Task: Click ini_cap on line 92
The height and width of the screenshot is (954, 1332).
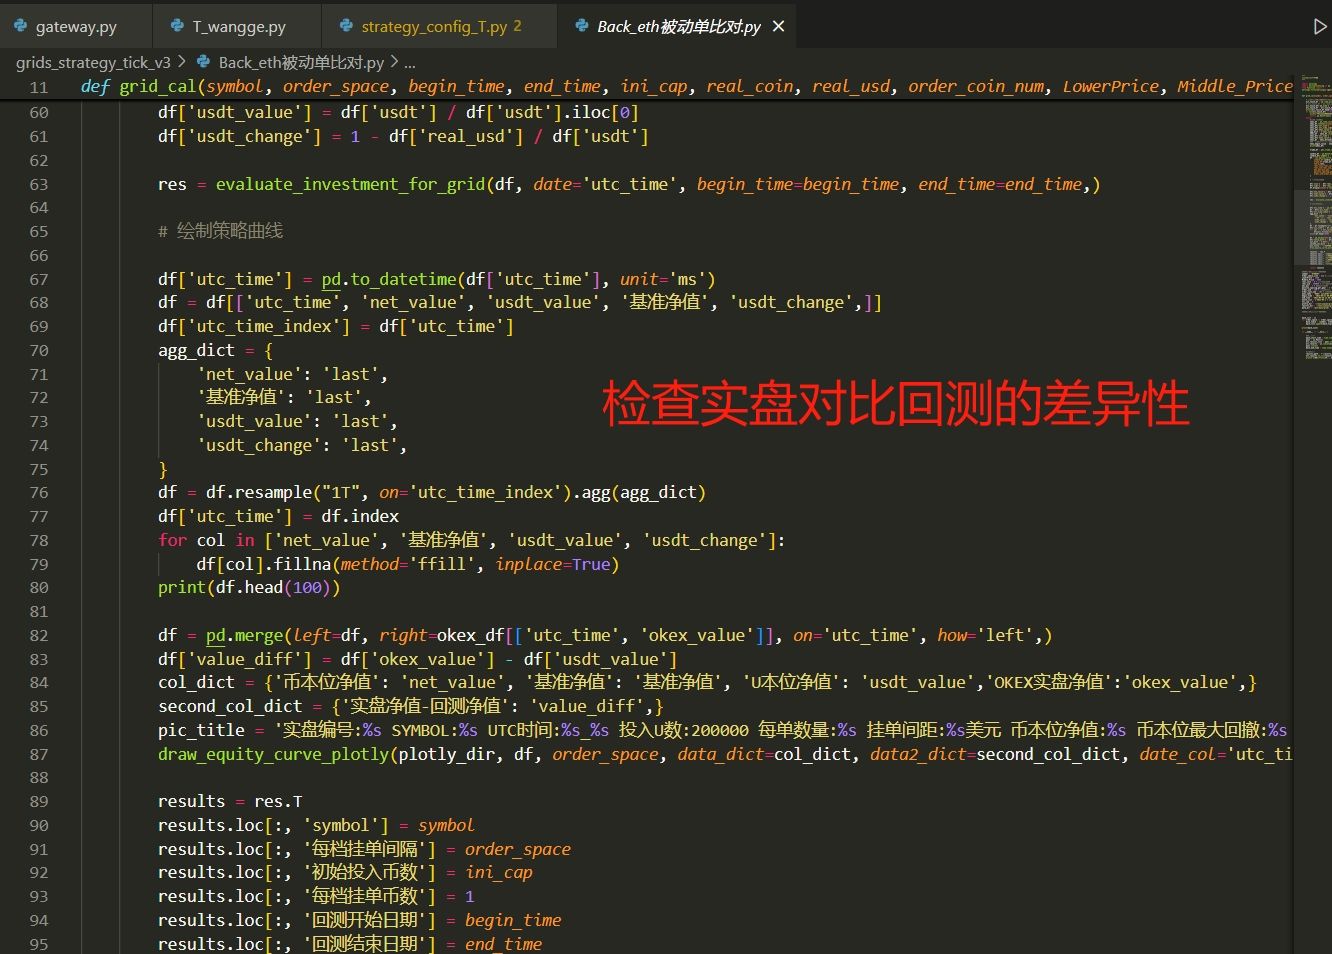Action: 499,873
